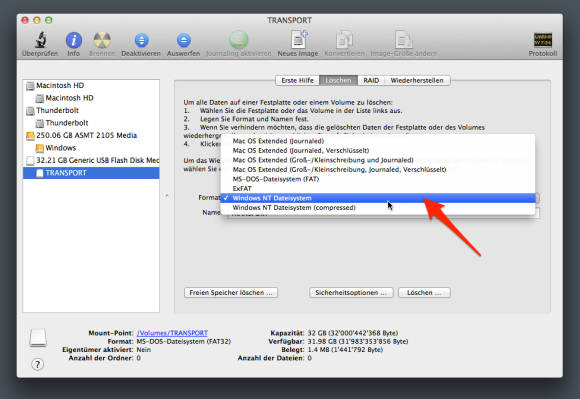The width and height of the screenshot is (580, 399).
Task: Select the top-level Macintosh HD disk
Action: point(91,85)
